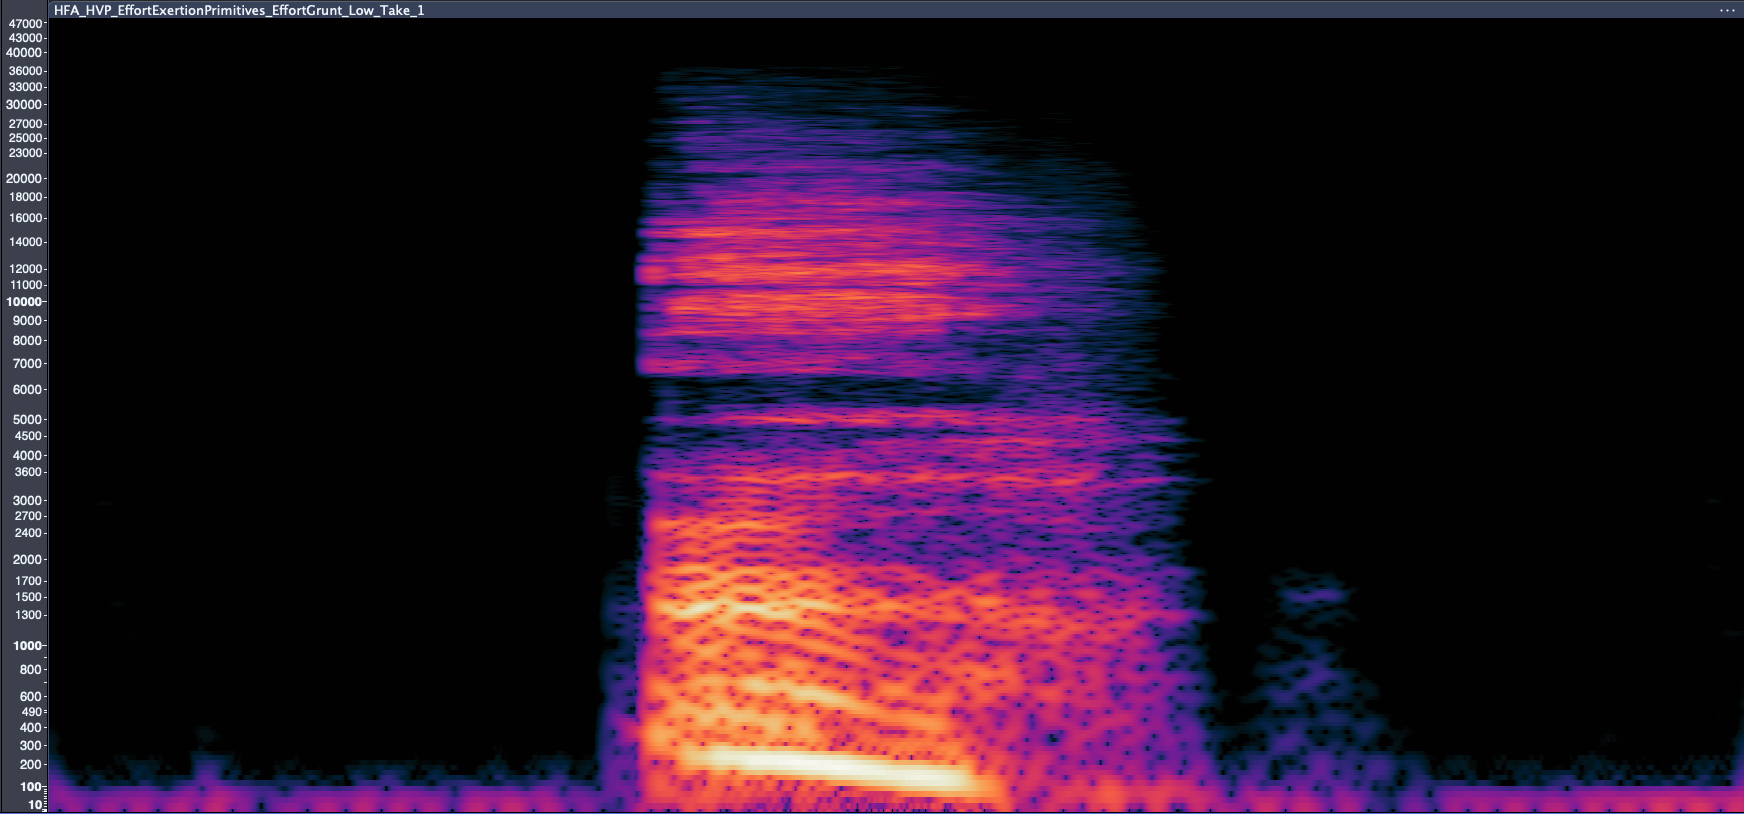Click the 14000 frequency label
Screen dimensions: 1744x814
[x=25, y=242]
